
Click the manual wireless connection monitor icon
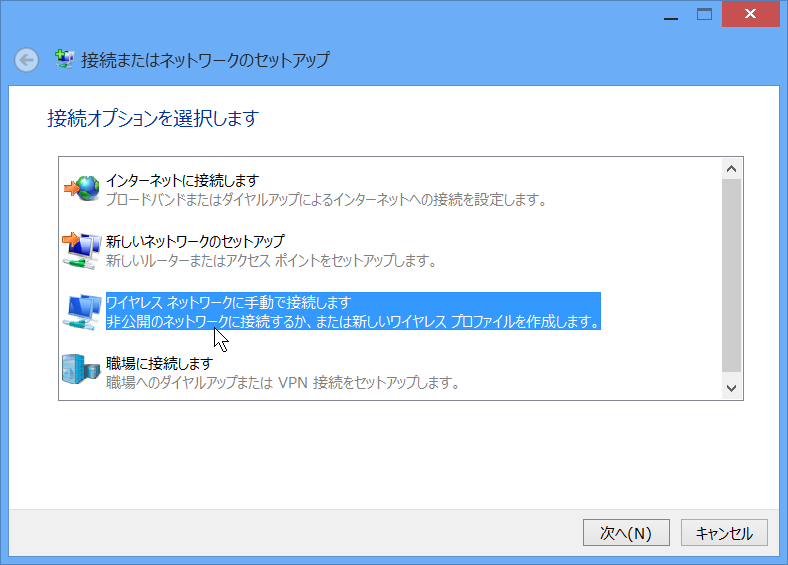click(x=82, y=312)
